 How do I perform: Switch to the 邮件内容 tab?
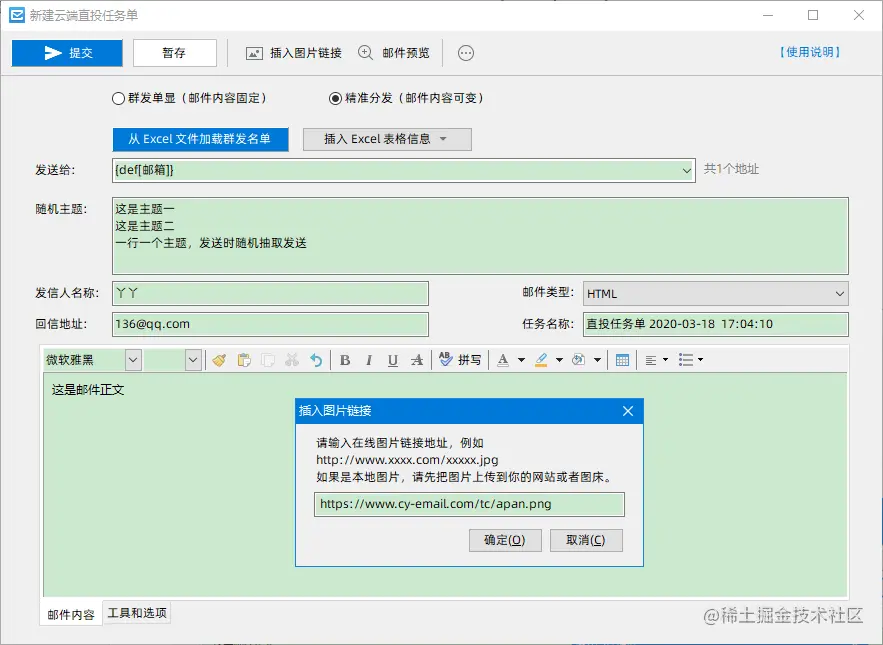pos(71,615)
